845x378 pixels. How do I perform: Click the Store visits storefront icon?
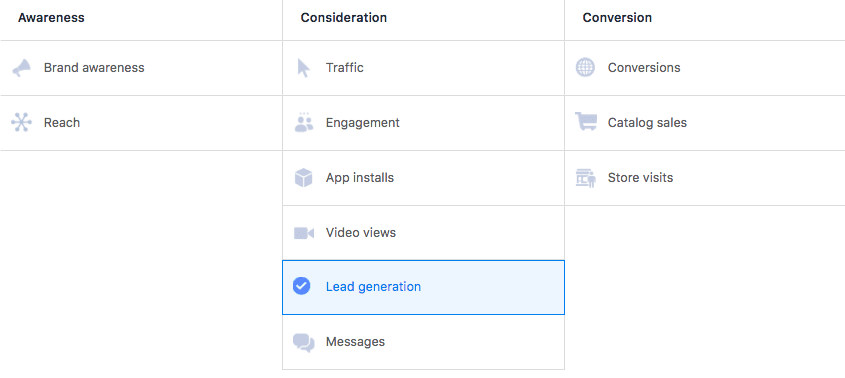click(586, 177)
